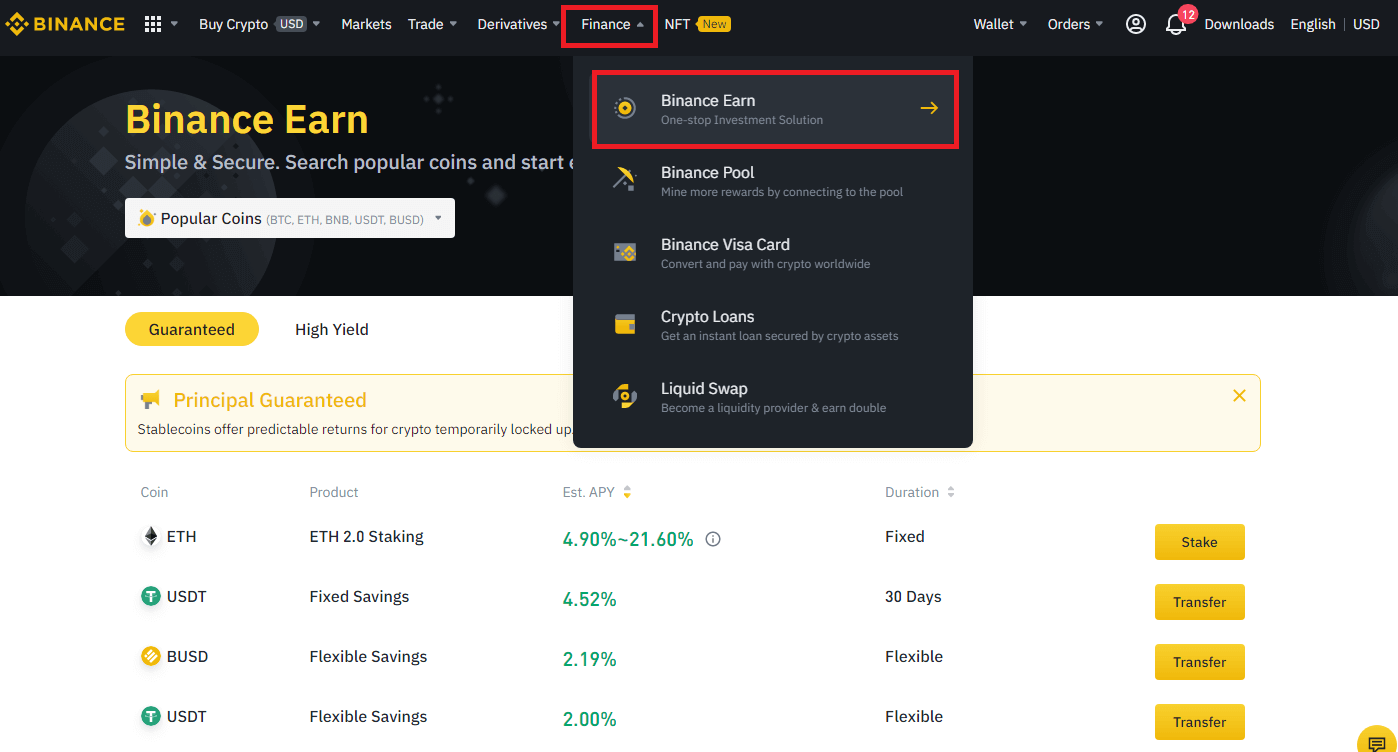Click the Binance Earn page heading
The width and height of the screenshot is (1398, 752).
tap(247, 120)
